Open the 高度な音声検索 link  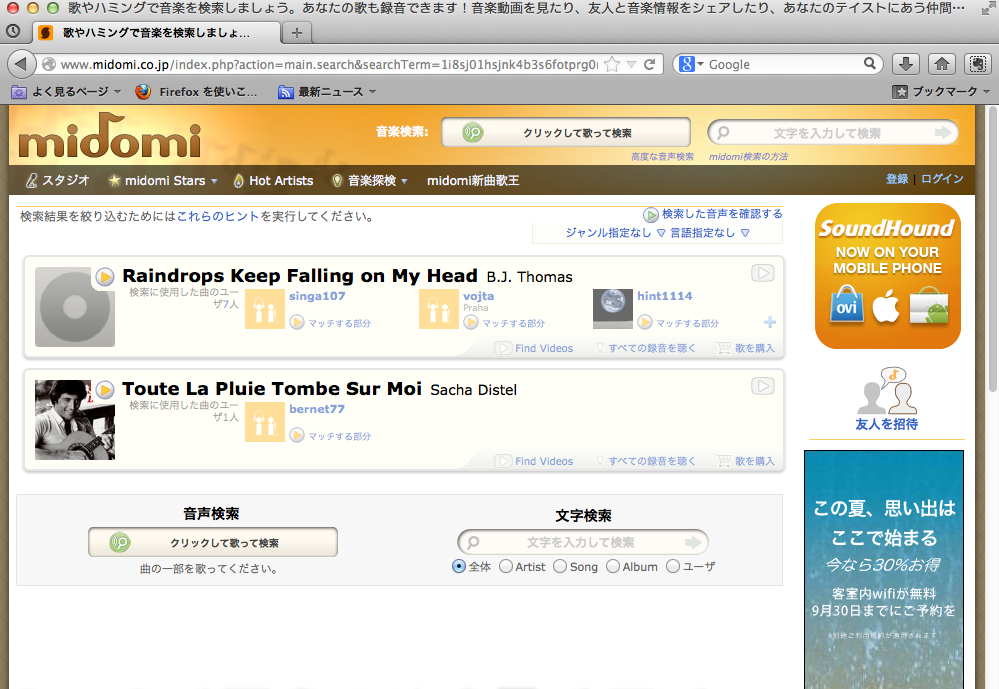tap(662, 156)
